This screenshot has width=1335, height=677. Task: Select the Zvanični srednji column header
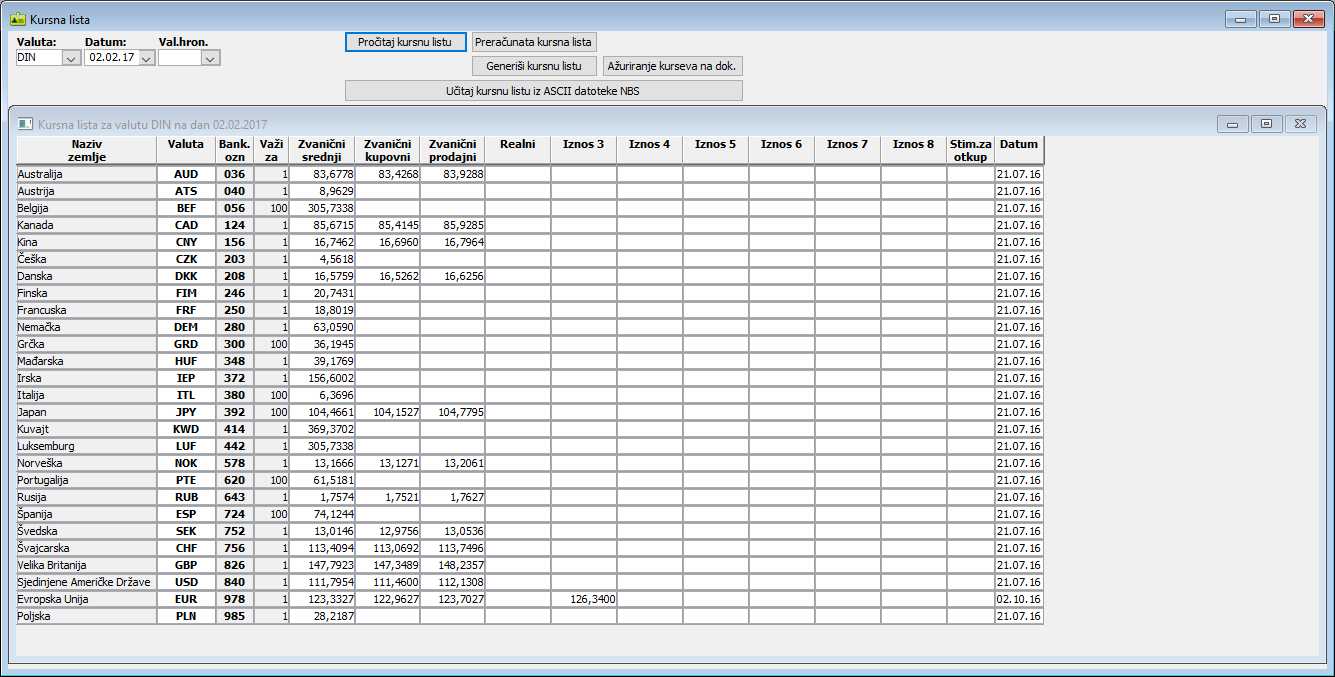pos(321,150)
